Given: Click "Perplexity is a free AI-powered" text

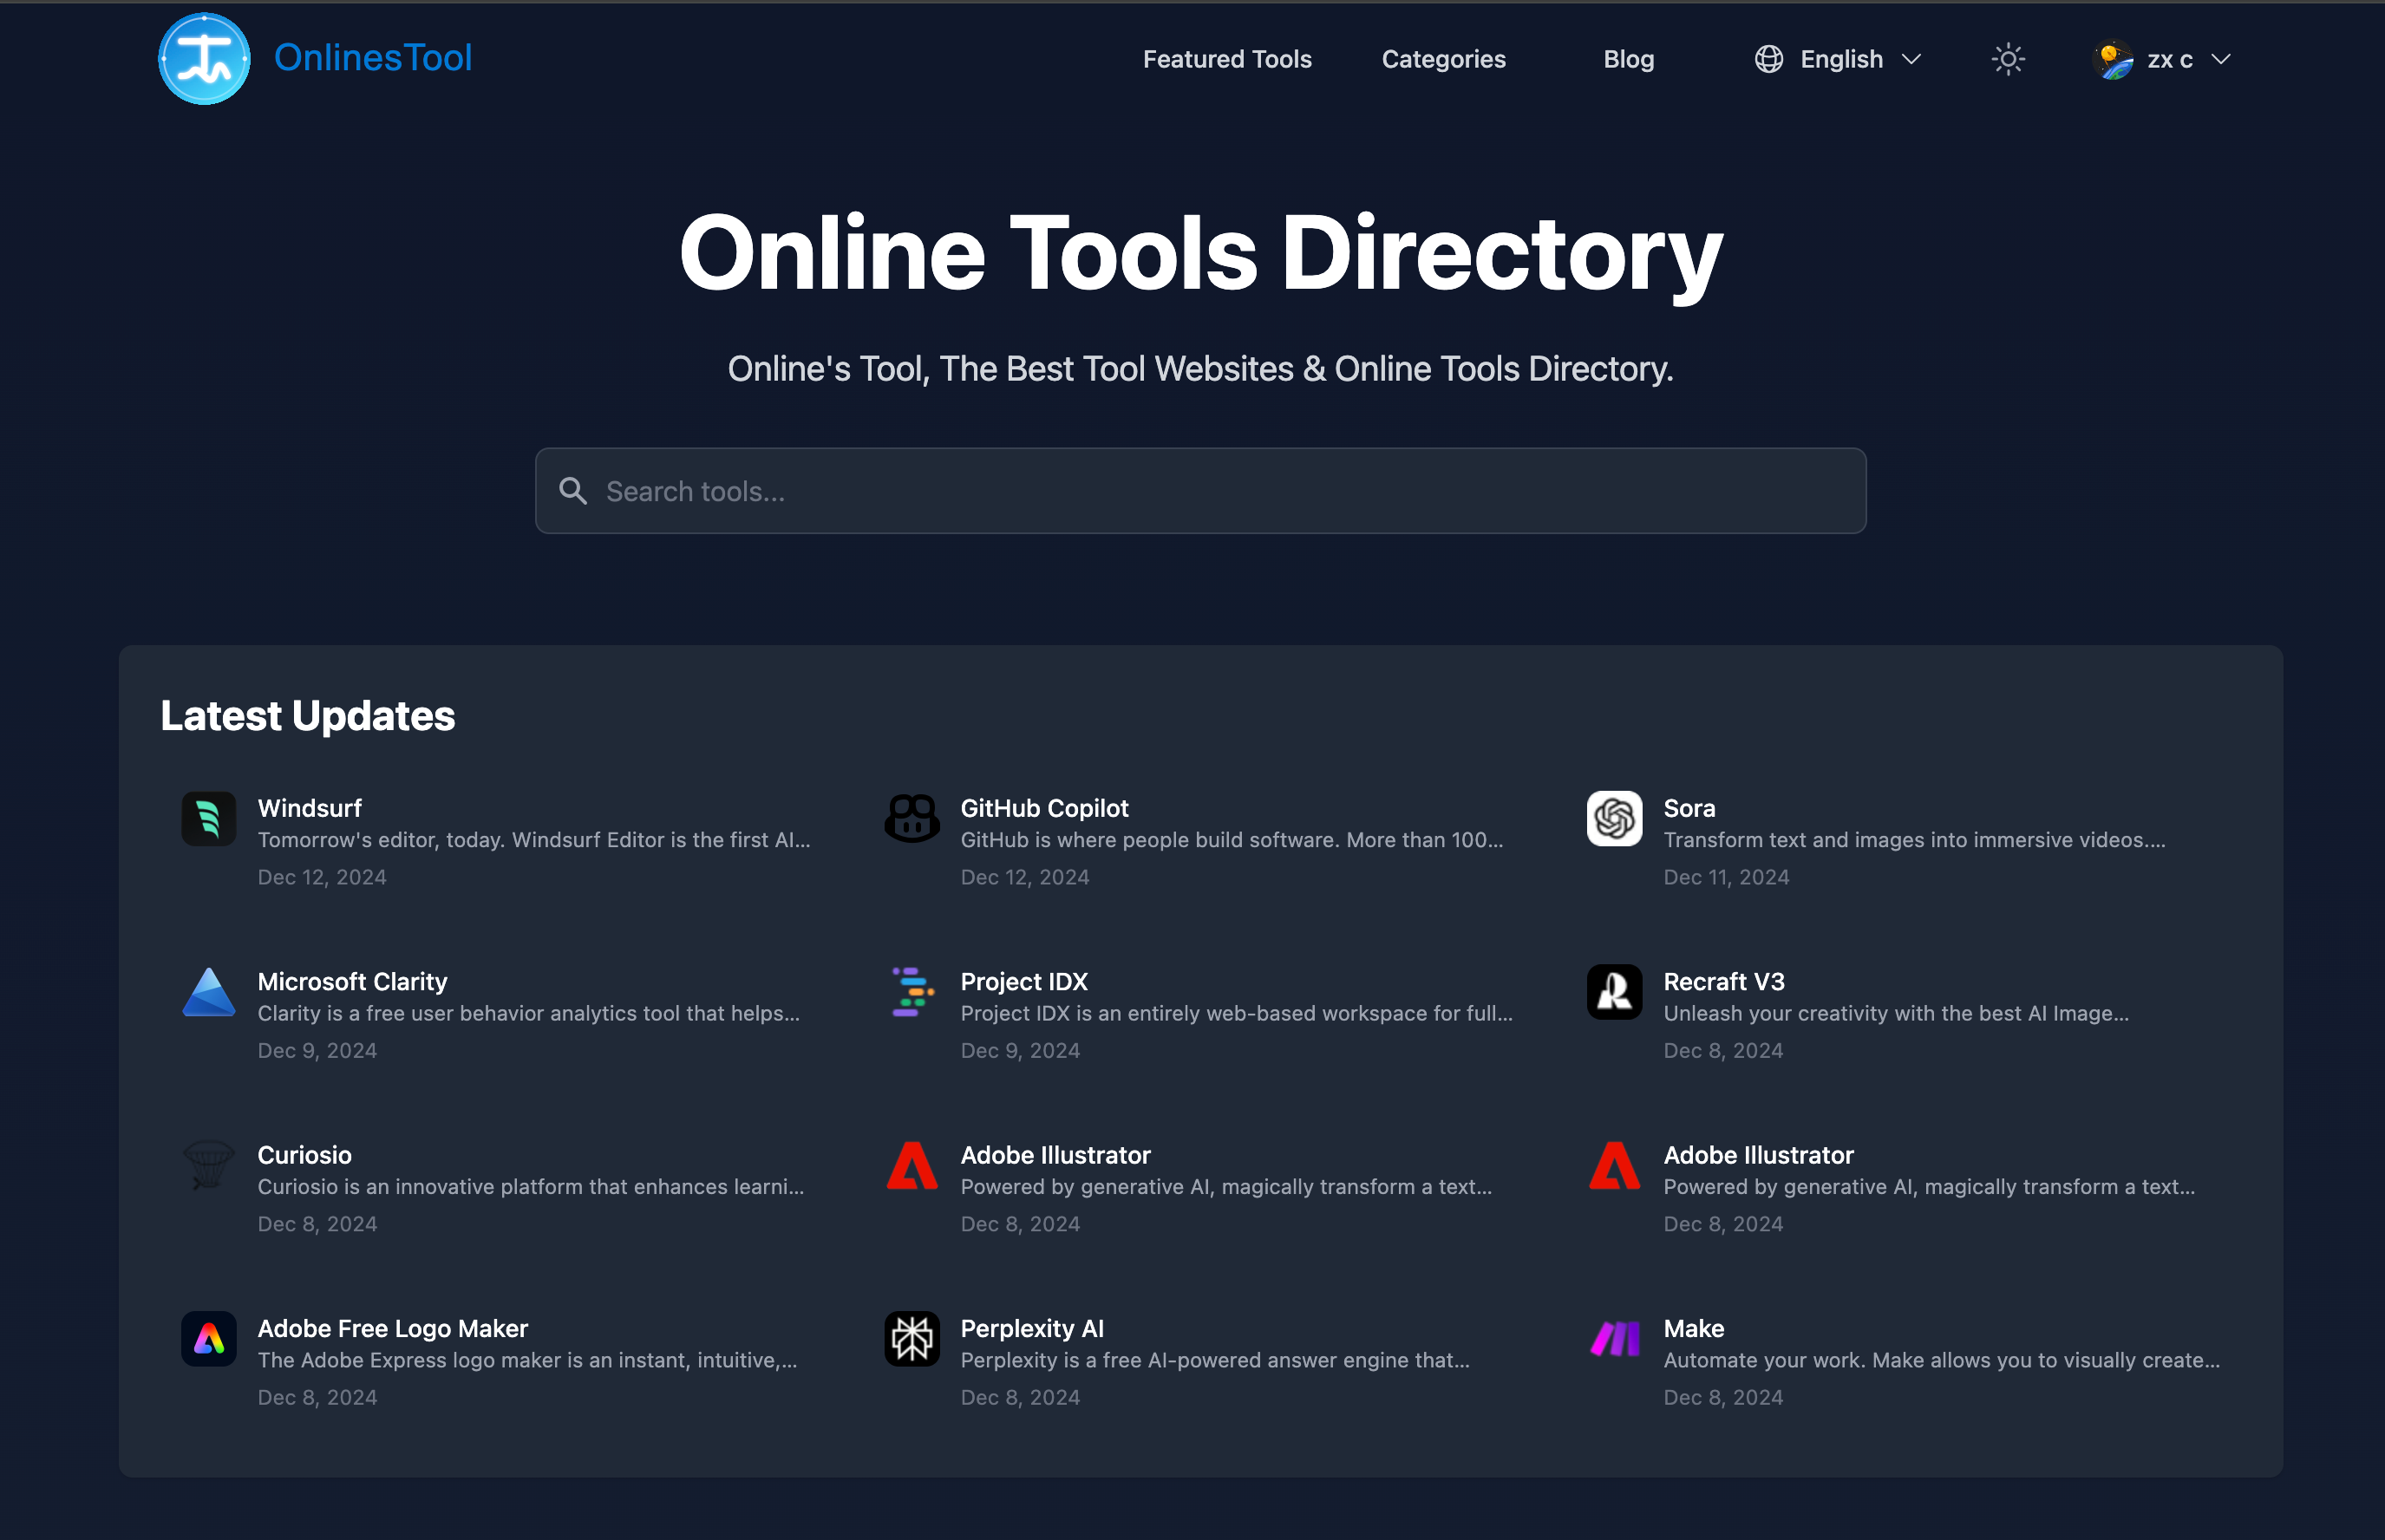Looking at the screenshot, I should [x=1214, y=1360].
